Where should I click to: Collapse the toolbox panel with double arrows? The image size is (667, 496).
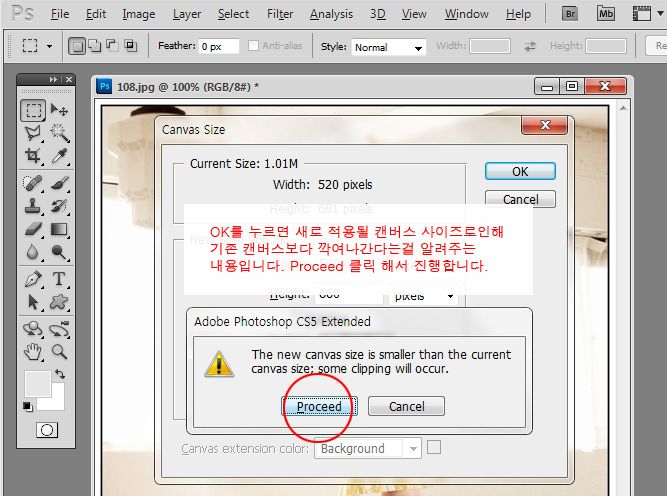53,79
